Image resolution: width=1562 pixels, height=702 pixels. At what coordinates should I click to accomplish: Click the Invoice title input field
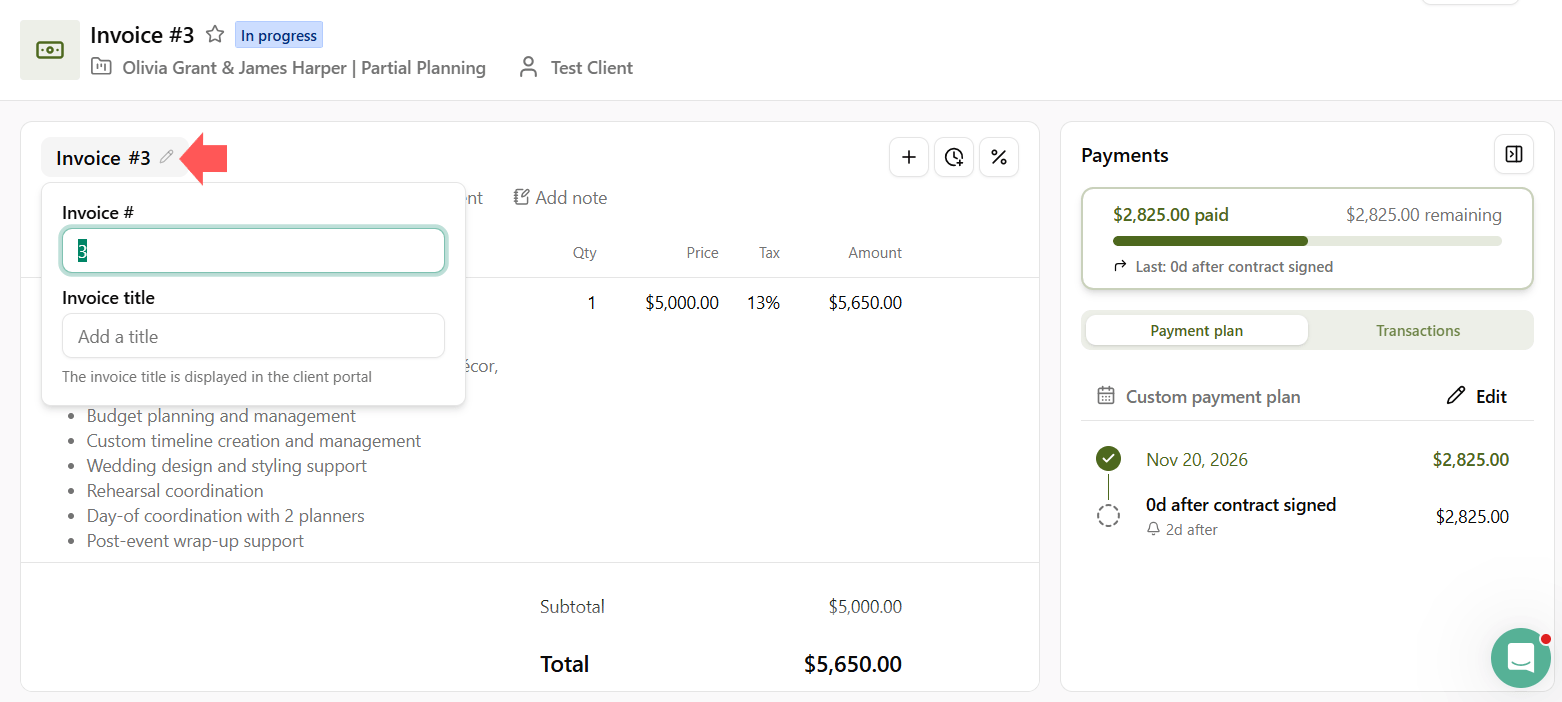tap(253, 336)
